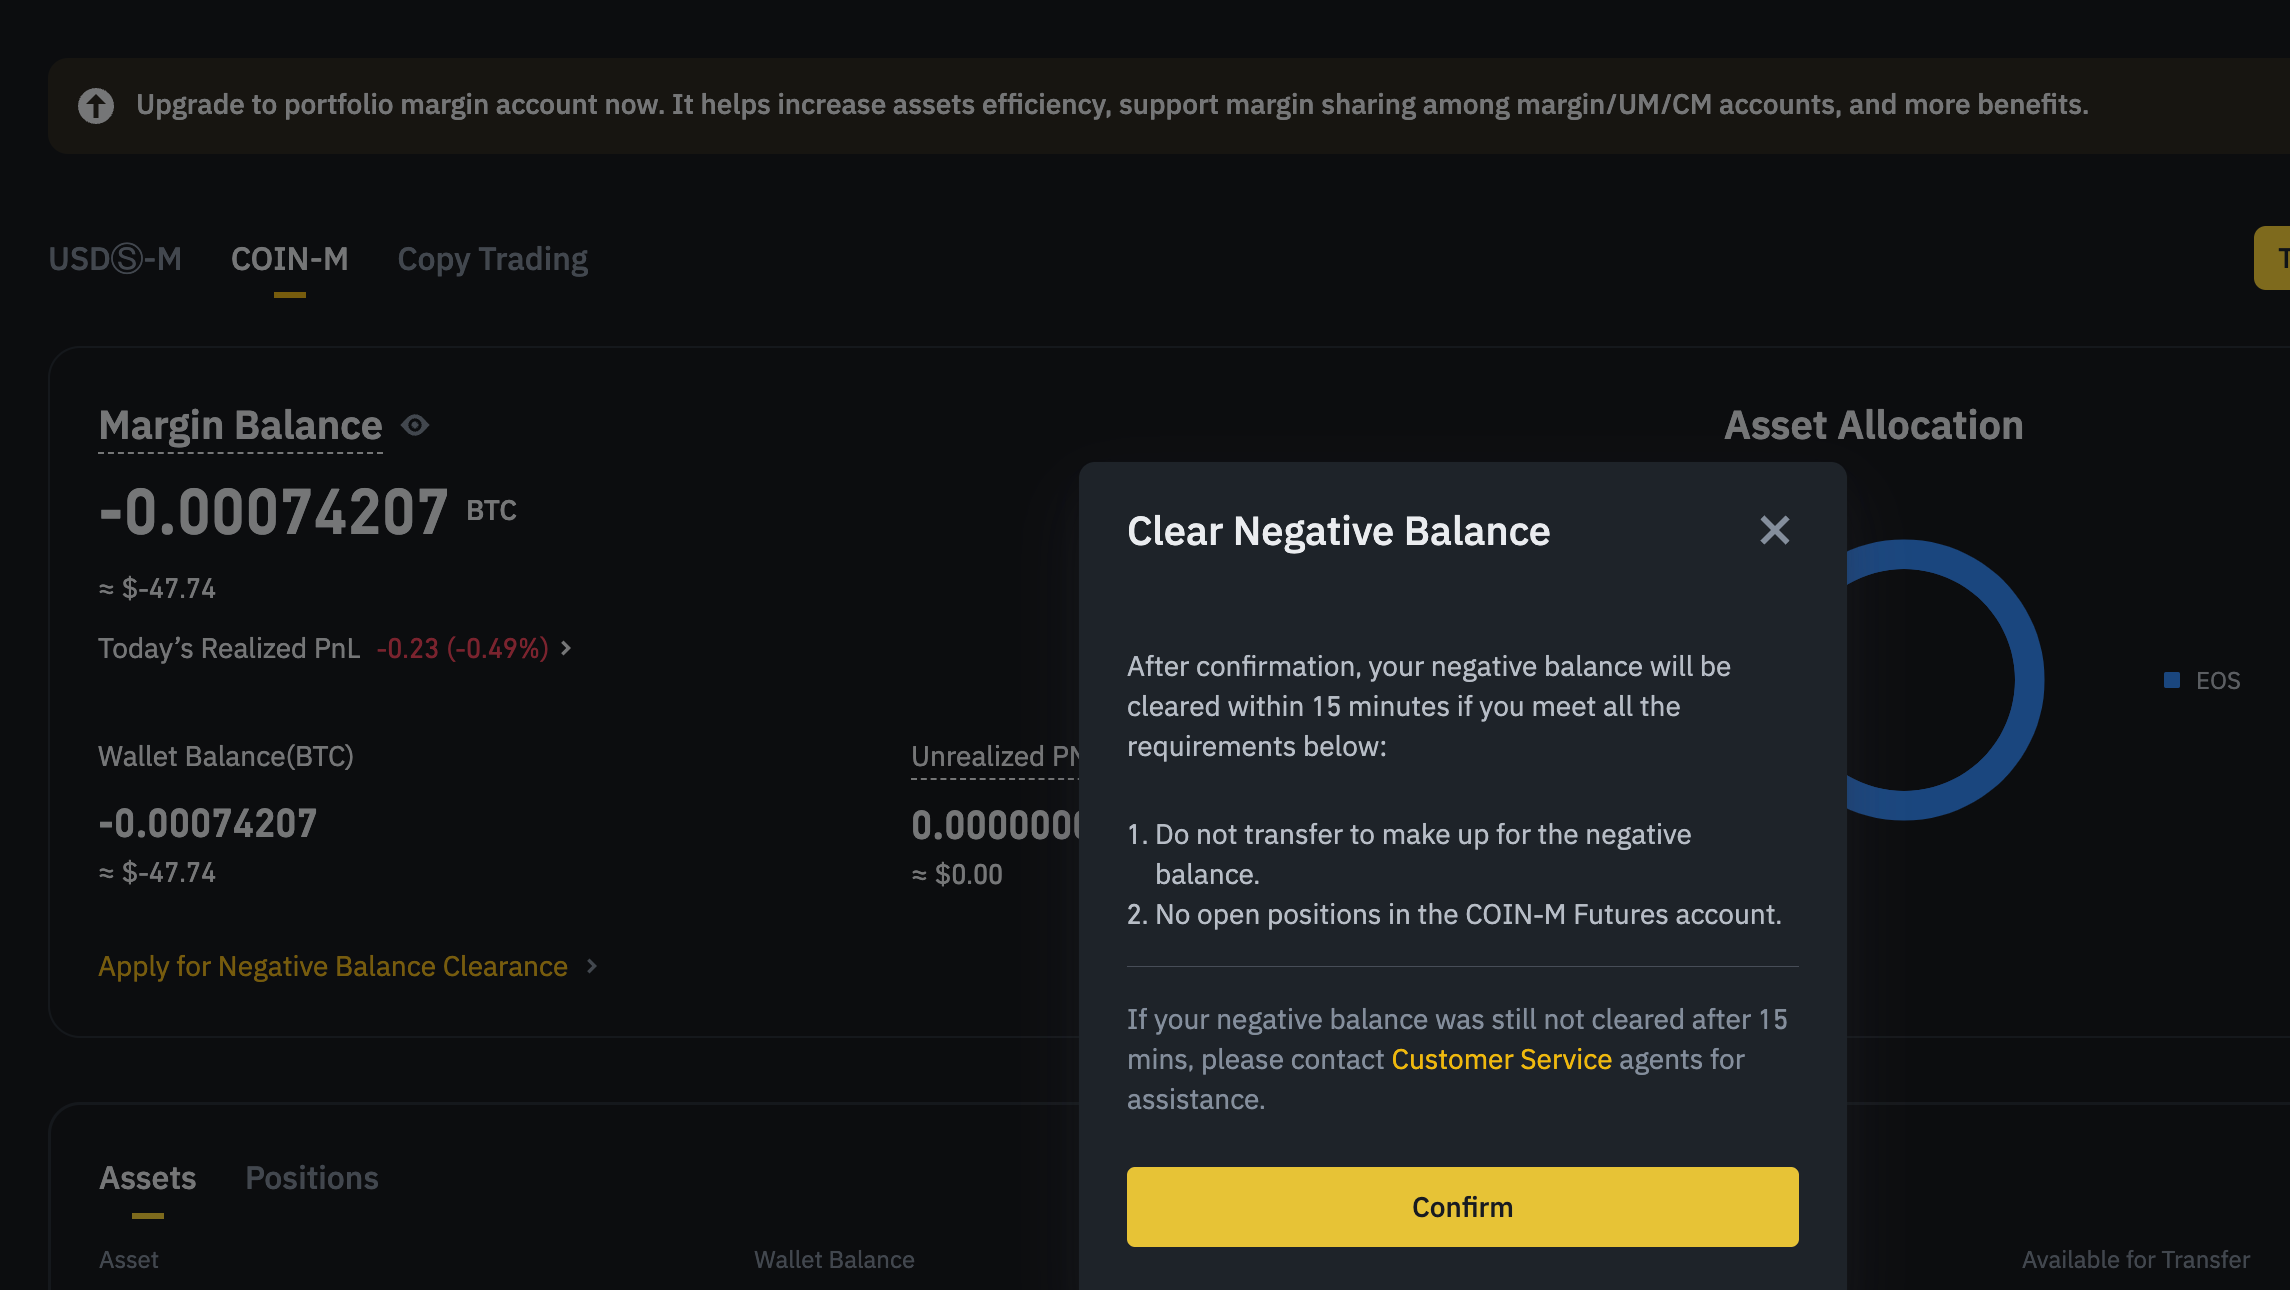Click the upgrade arrow icon in the banner
The image size is (2290, 1290).
coord(96,106)
